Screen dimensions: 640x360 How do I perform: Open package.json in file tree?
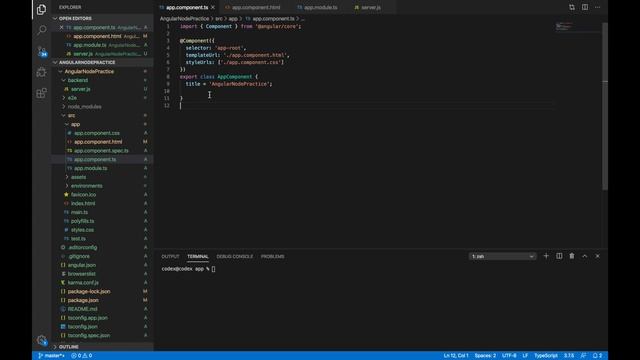(x=83, y=300)
